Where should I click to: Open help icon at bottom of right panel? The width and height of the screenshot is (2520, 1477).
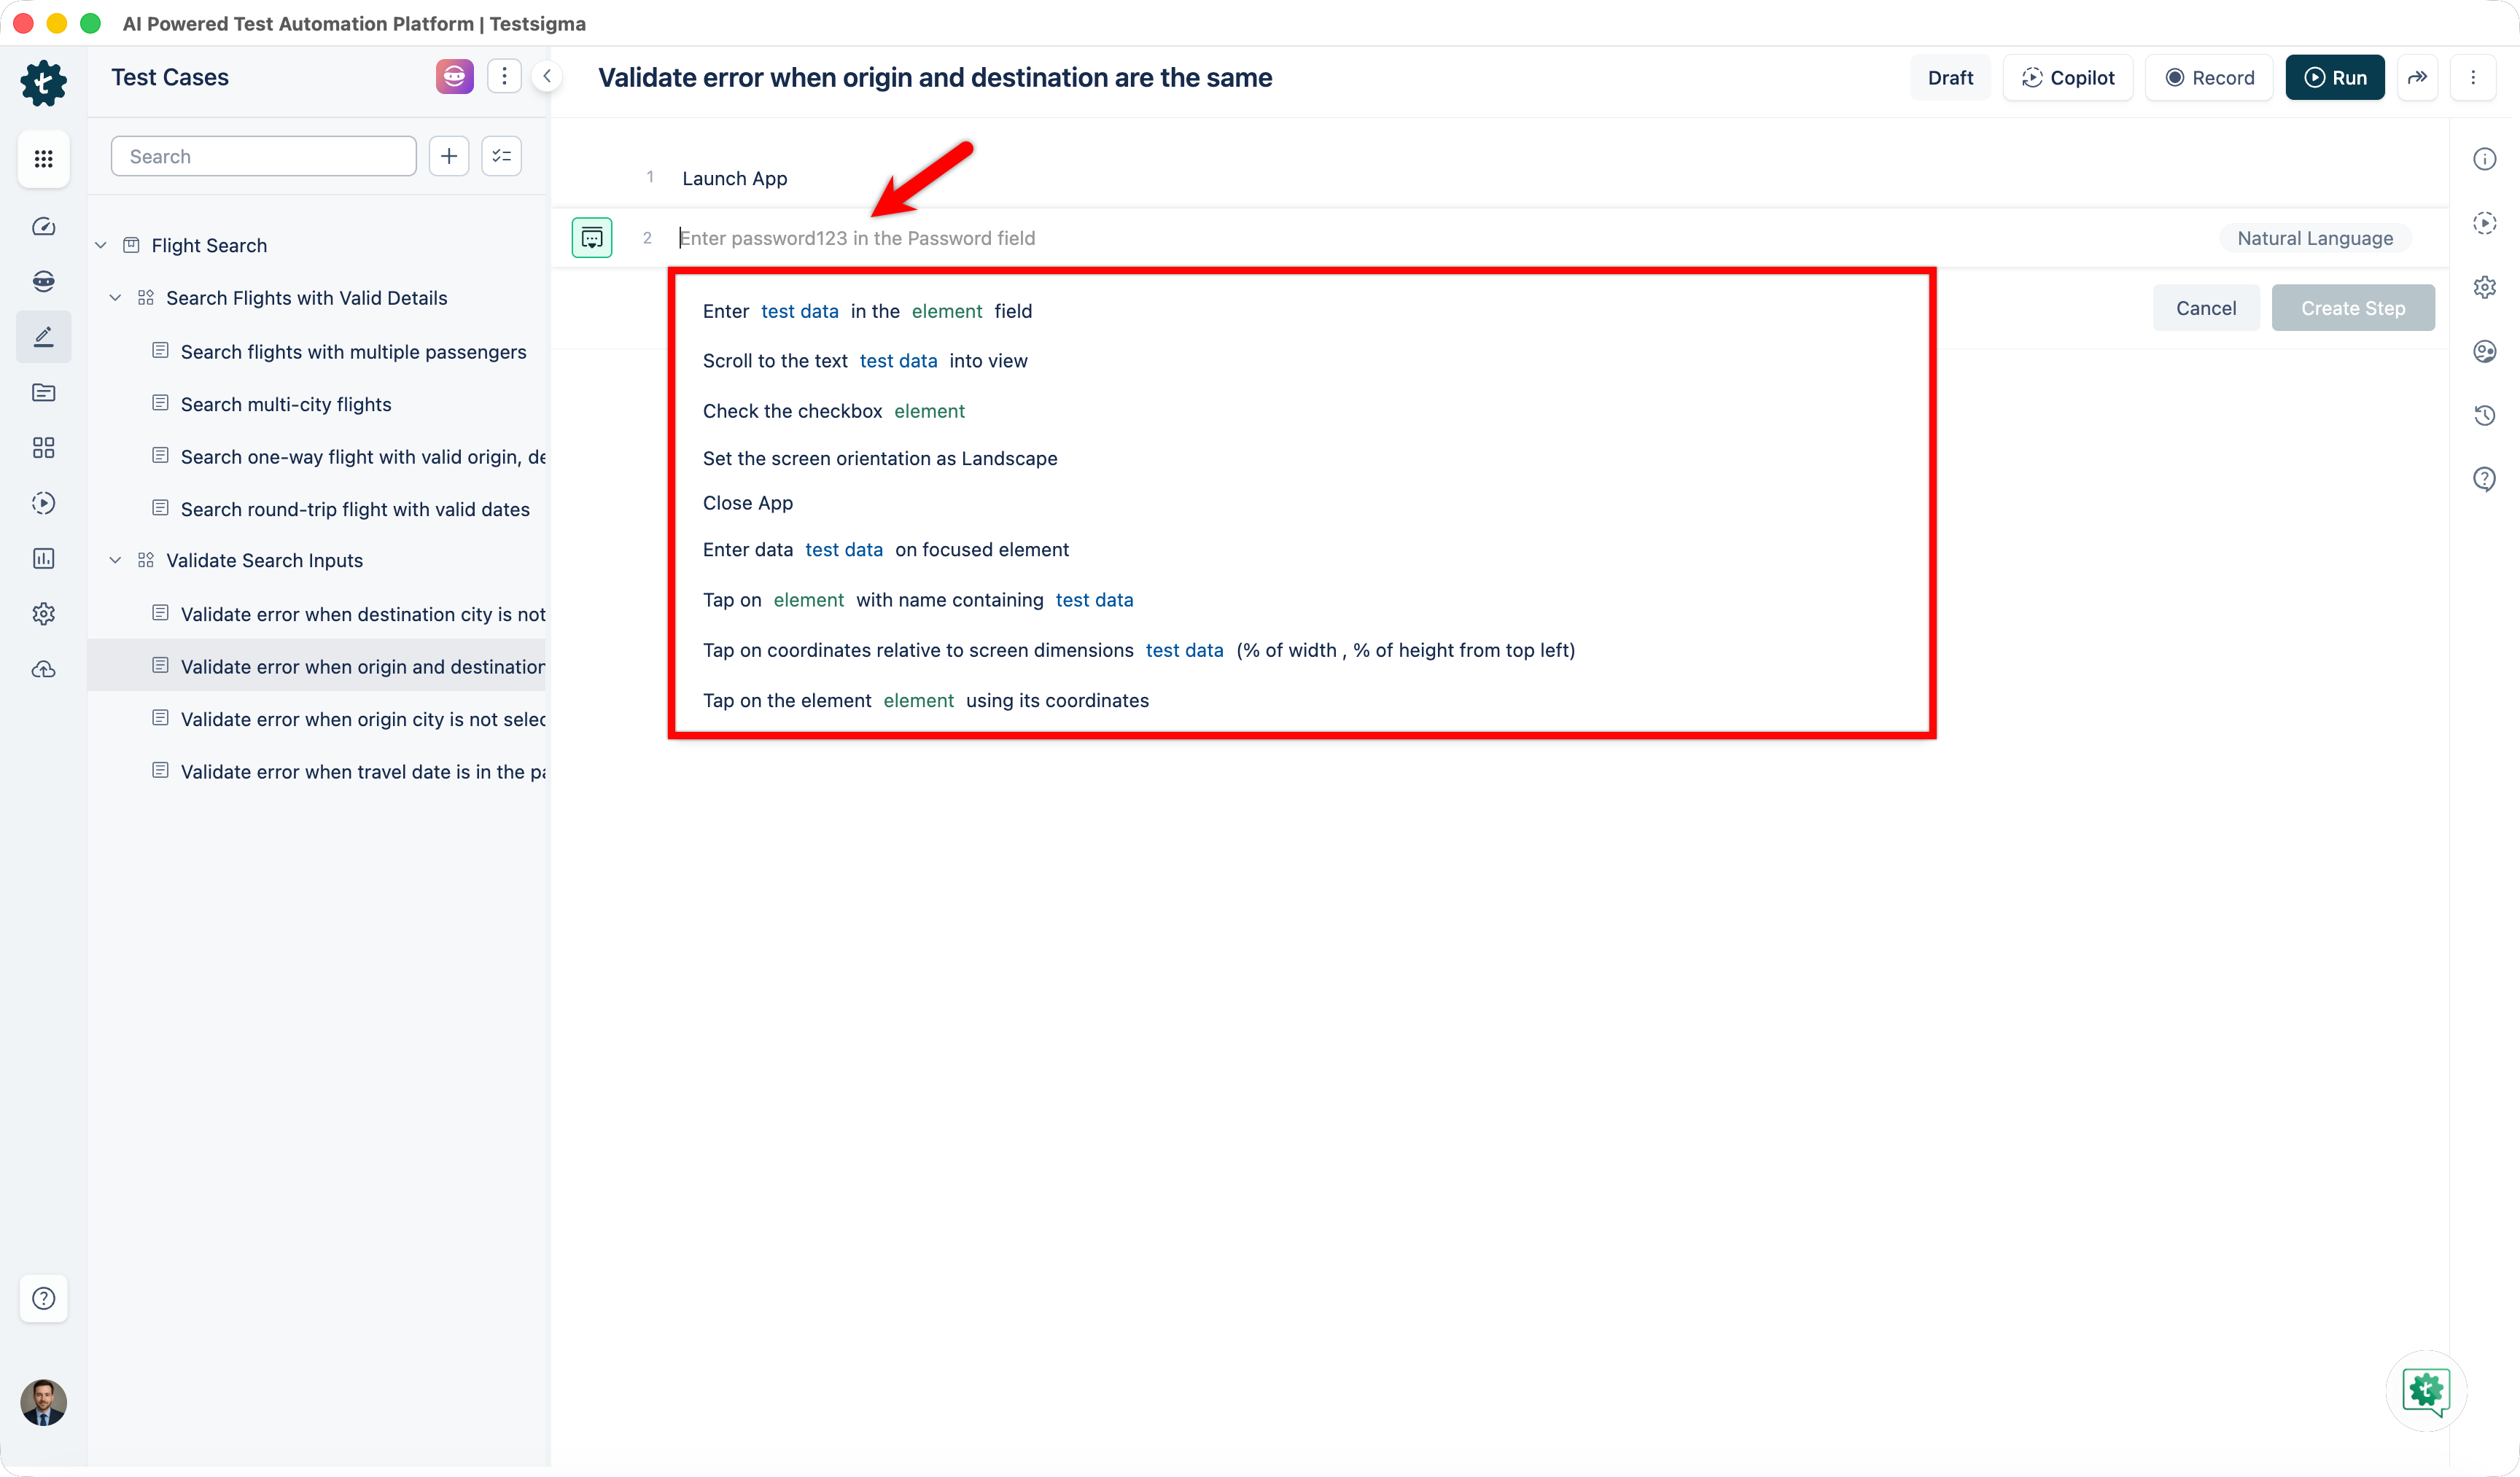[2486, 478]
